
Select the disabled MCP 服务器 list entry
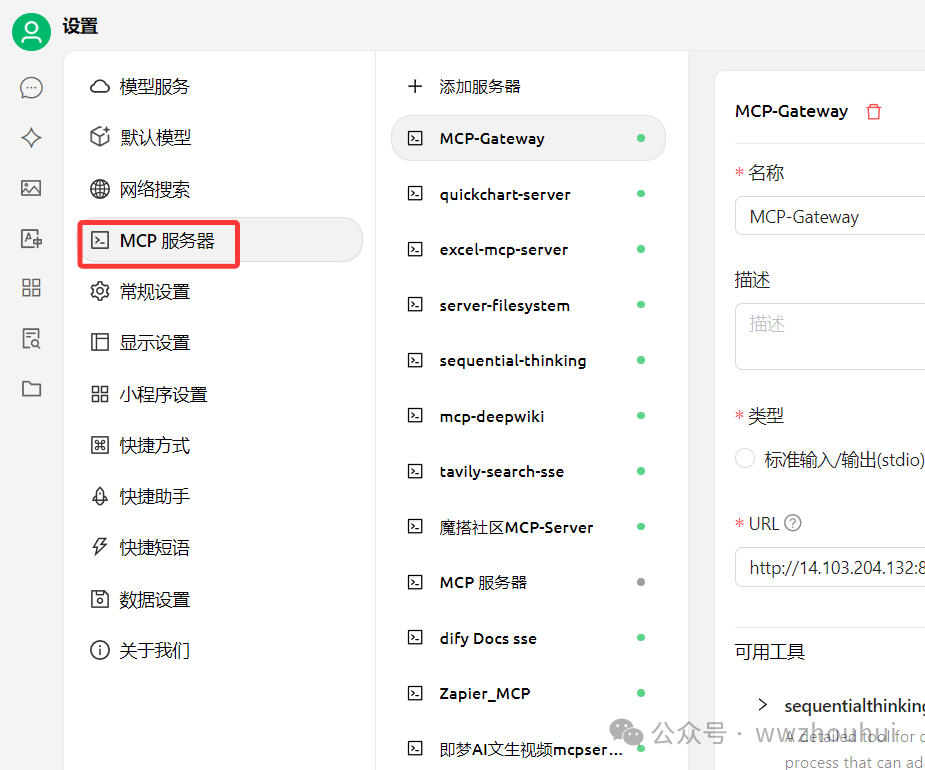tap(528, 582)
